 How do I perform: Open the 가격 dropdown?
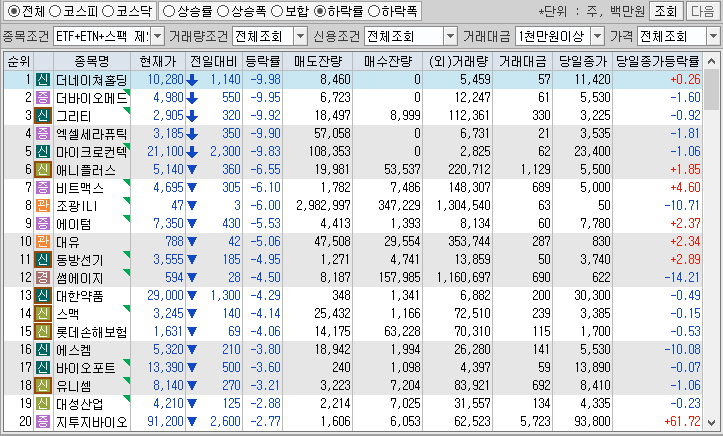pyautogui.click(x=713, y=36)
